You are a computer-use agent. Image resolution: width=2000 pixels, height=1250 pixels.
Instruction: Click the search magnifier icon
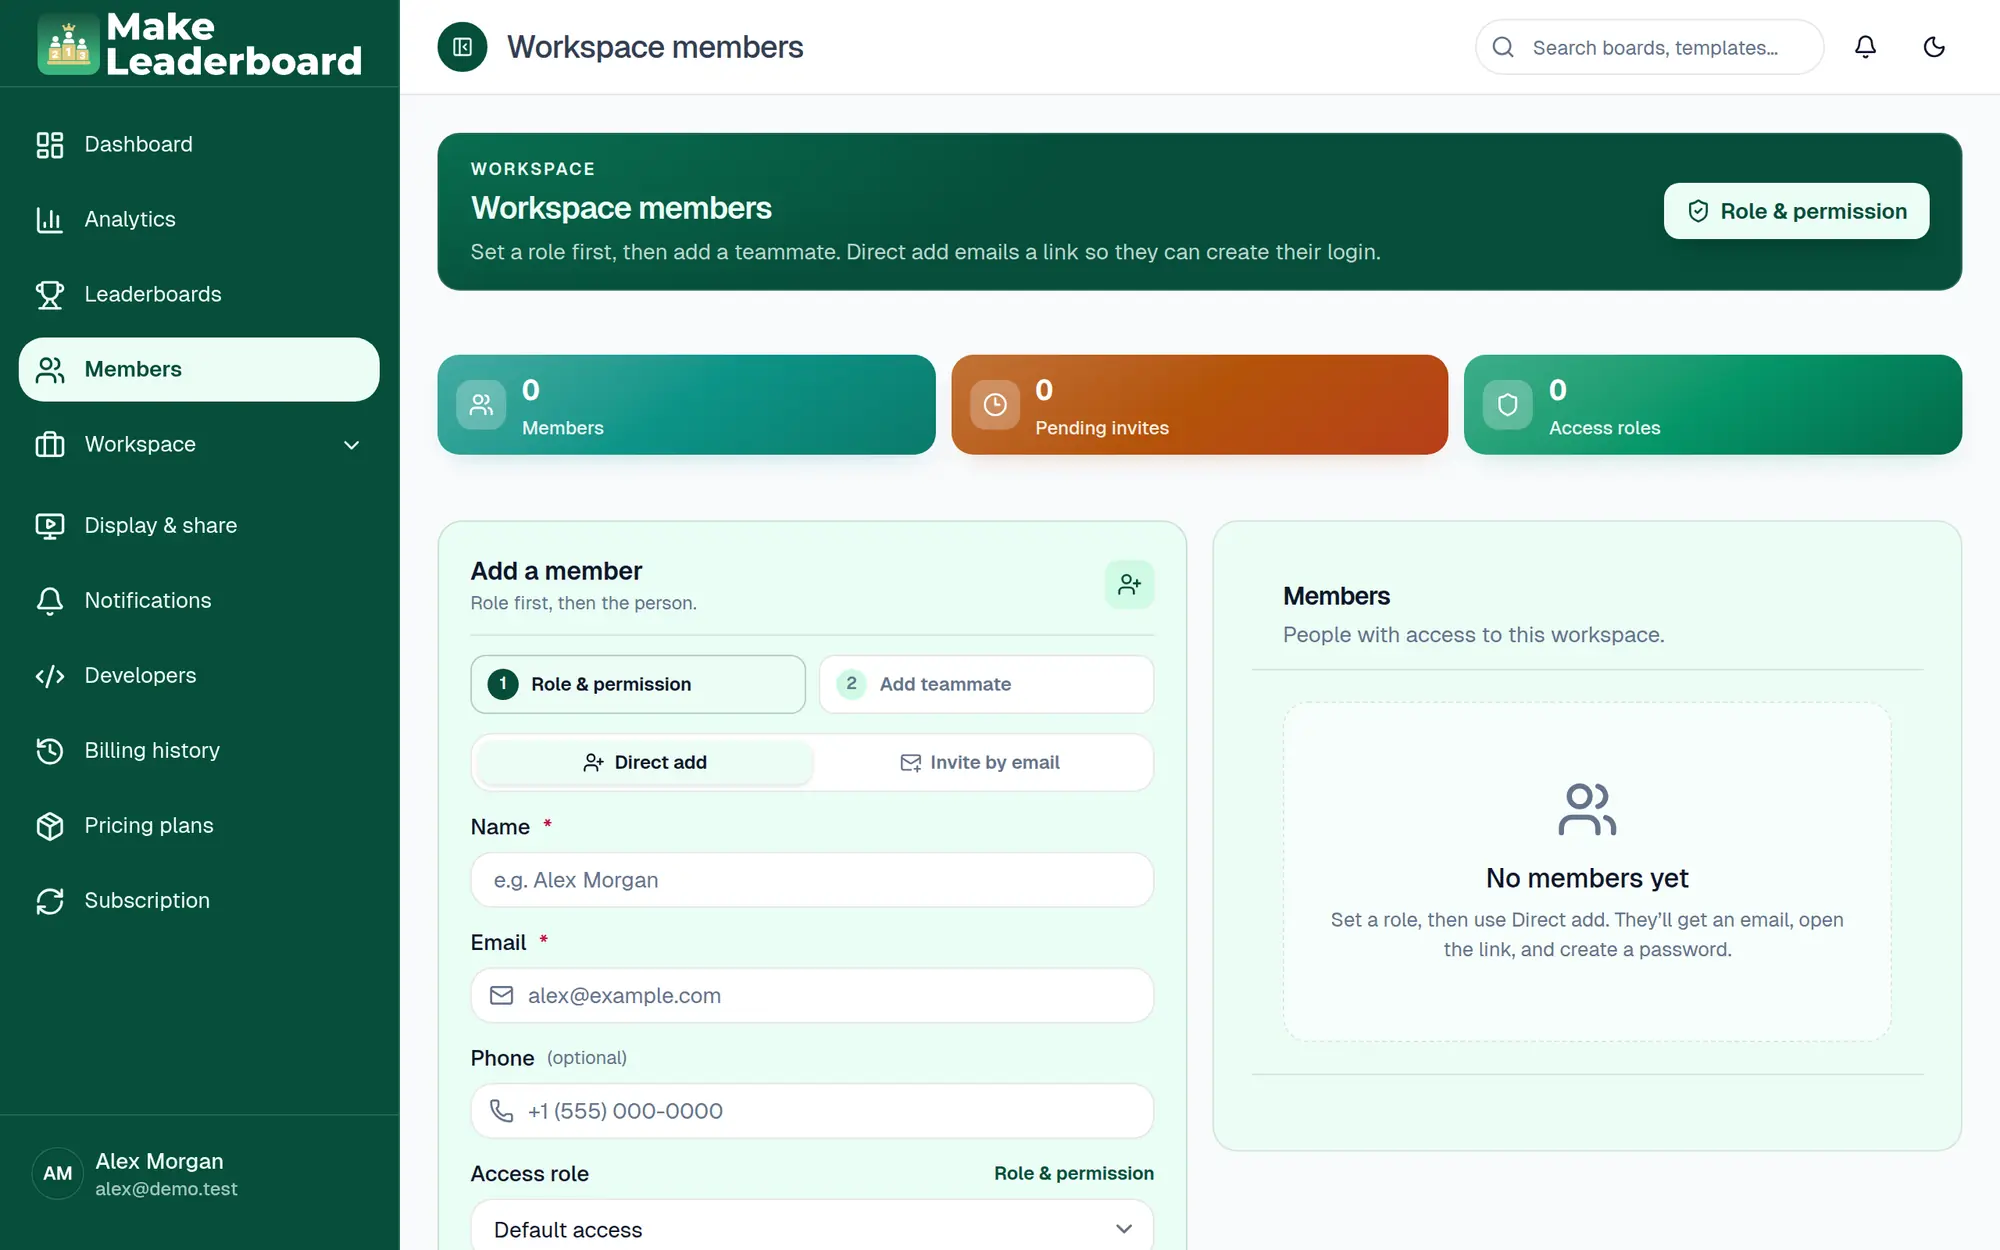(x=1503, y=47)
